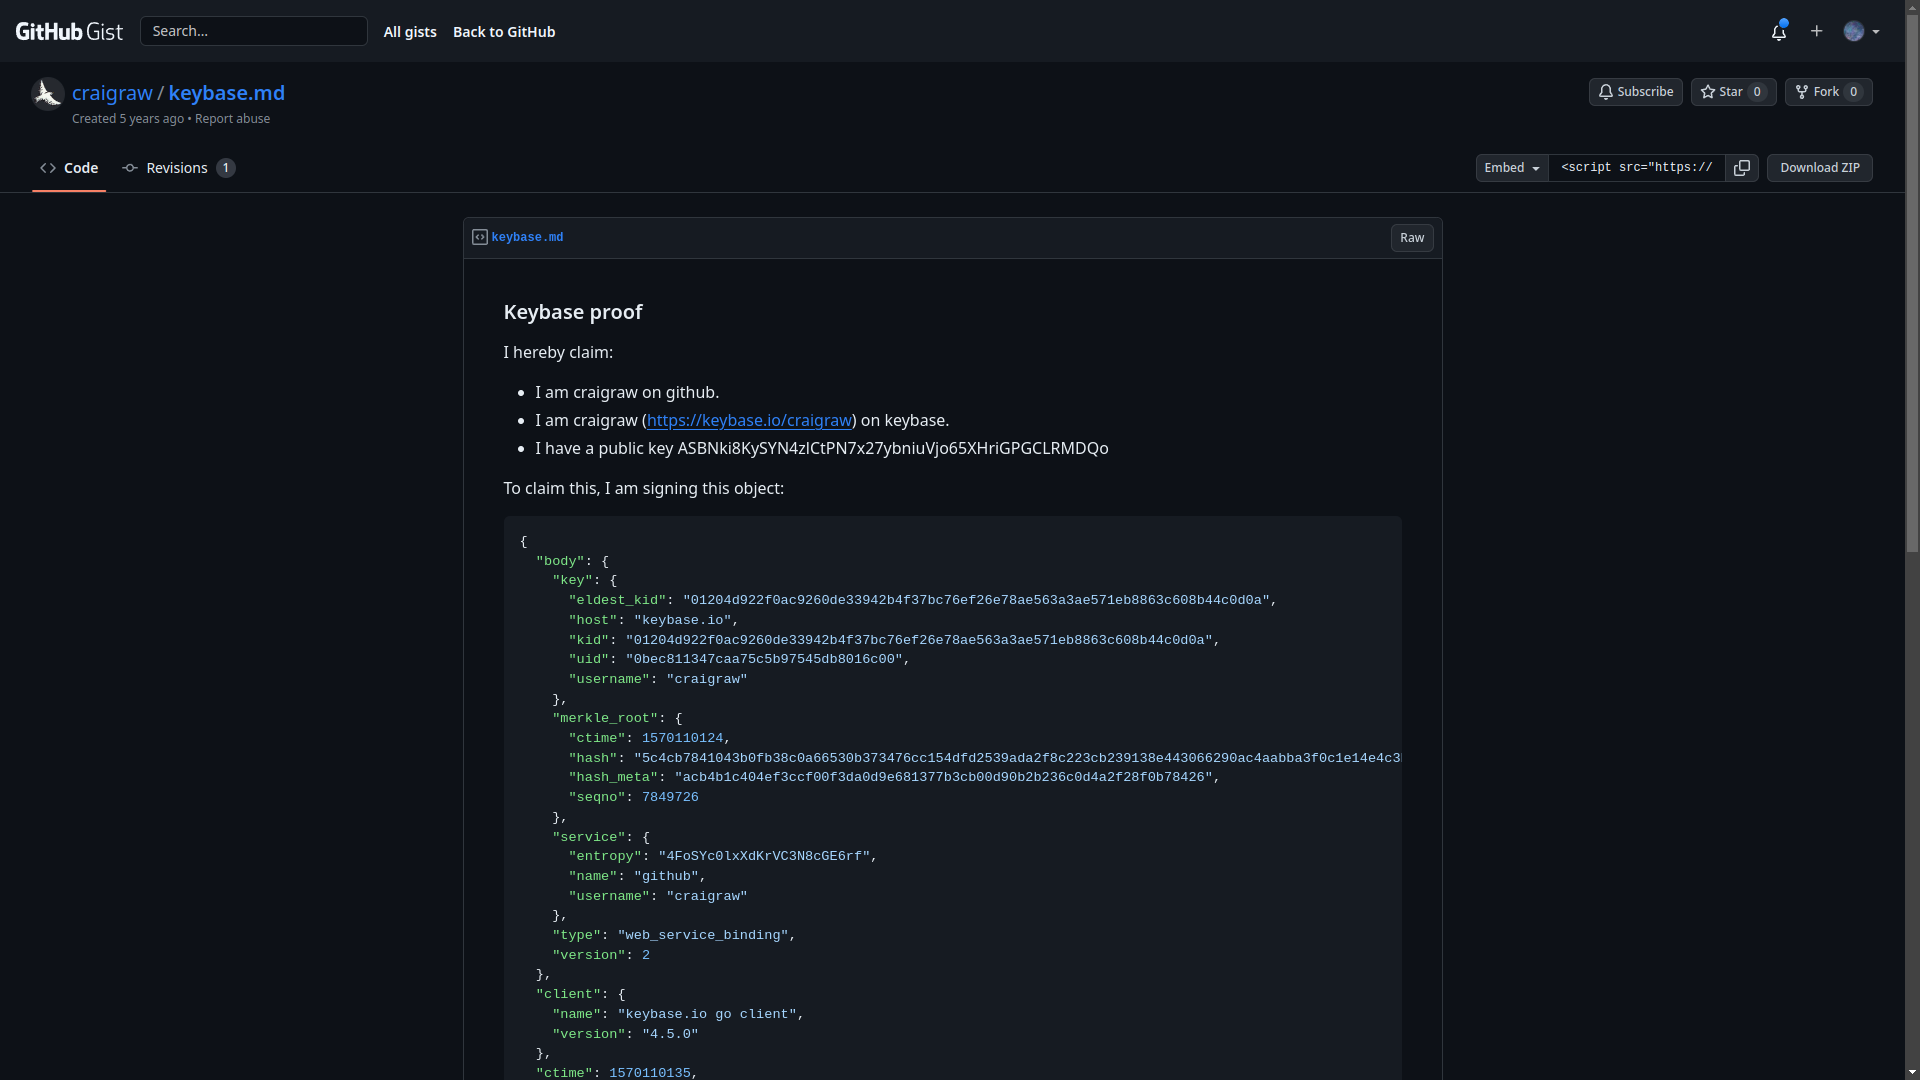
Task: Click craigraw's avatar image
Action: coord(47,94)
